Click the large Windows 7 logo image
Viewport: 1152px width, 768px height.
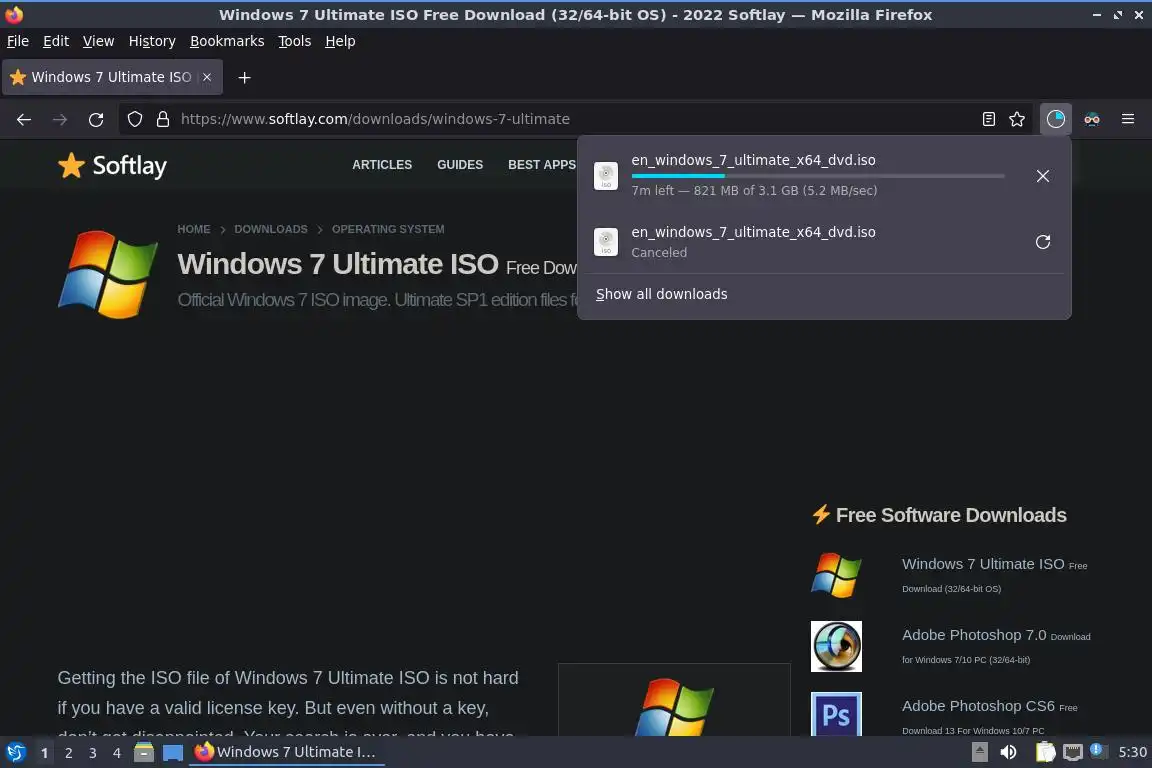tap(108, 274)
